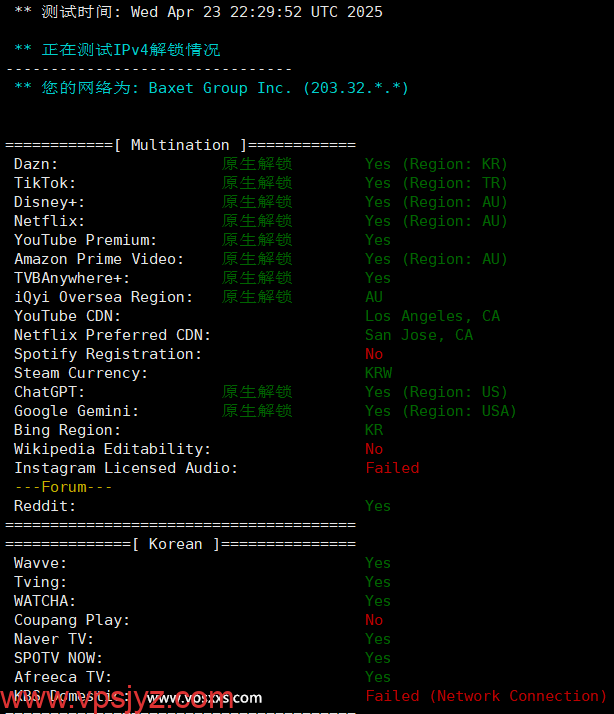Screen dimensions: 614x714
Task: Click Dazn result 'Yes (Region: KR)'
Action: (436, 164)
